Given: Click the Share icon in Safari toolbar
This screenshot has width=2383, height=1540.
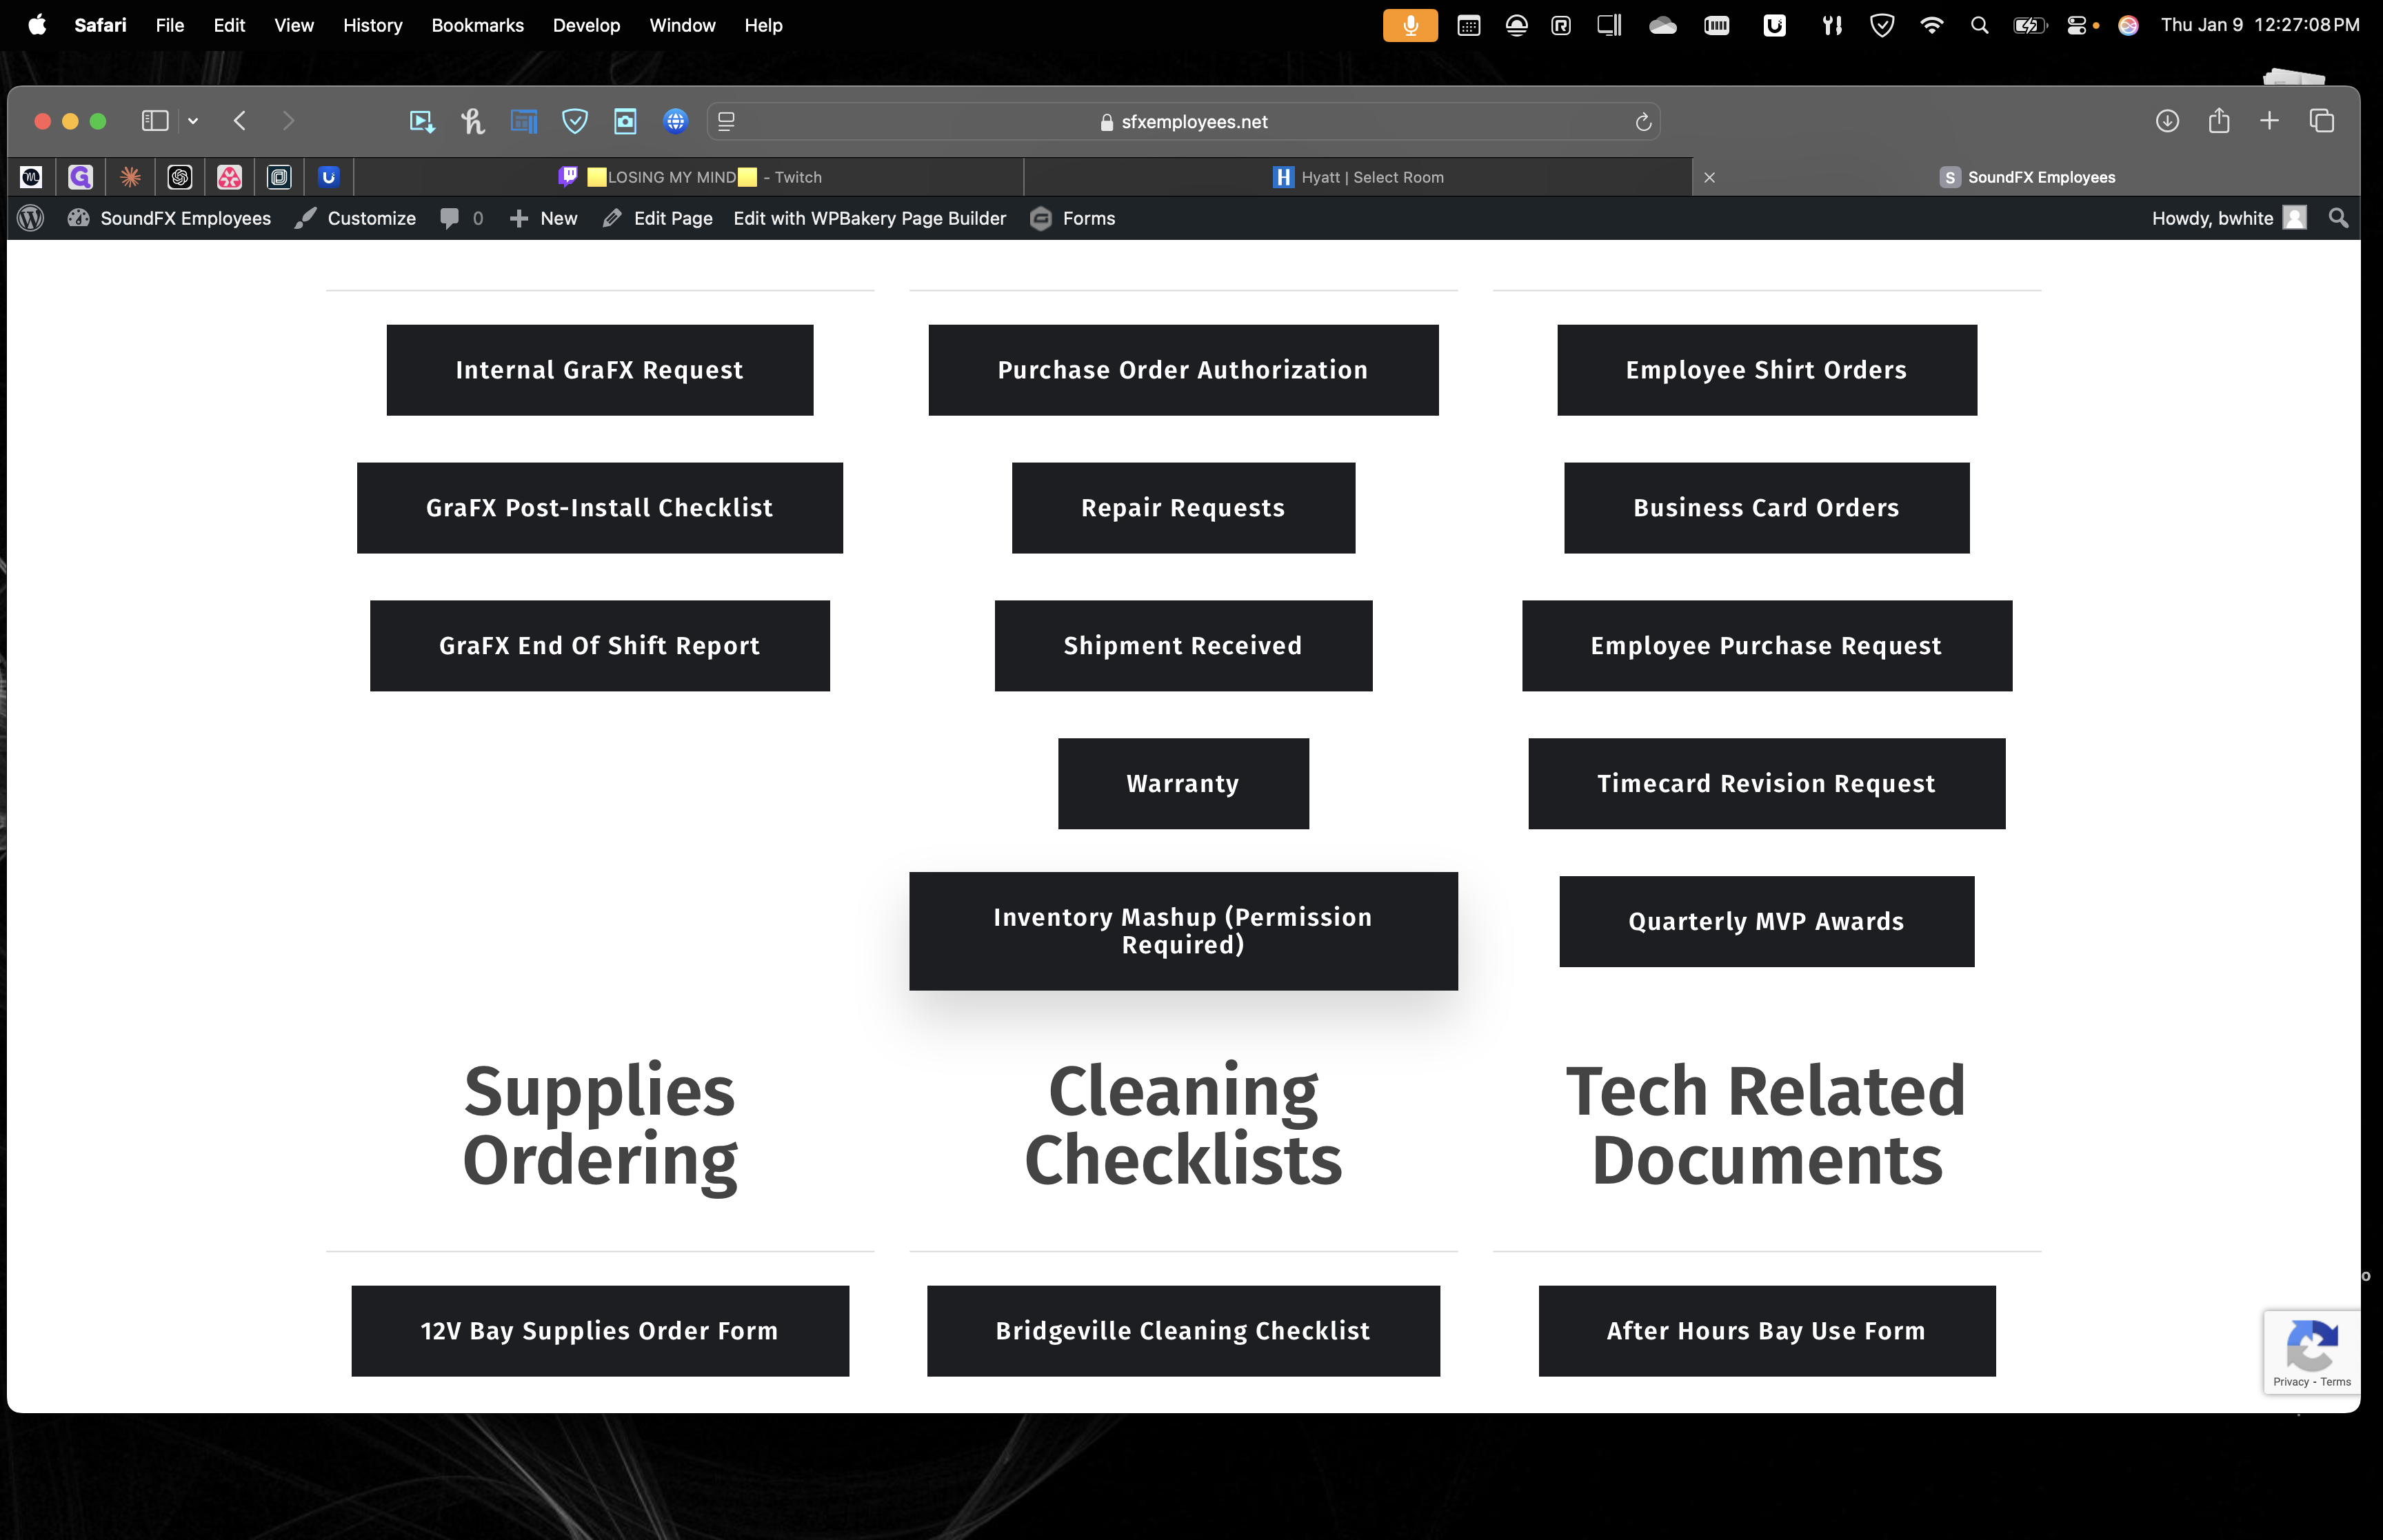Looking at the screenshot, I should tap(2219, 121).
